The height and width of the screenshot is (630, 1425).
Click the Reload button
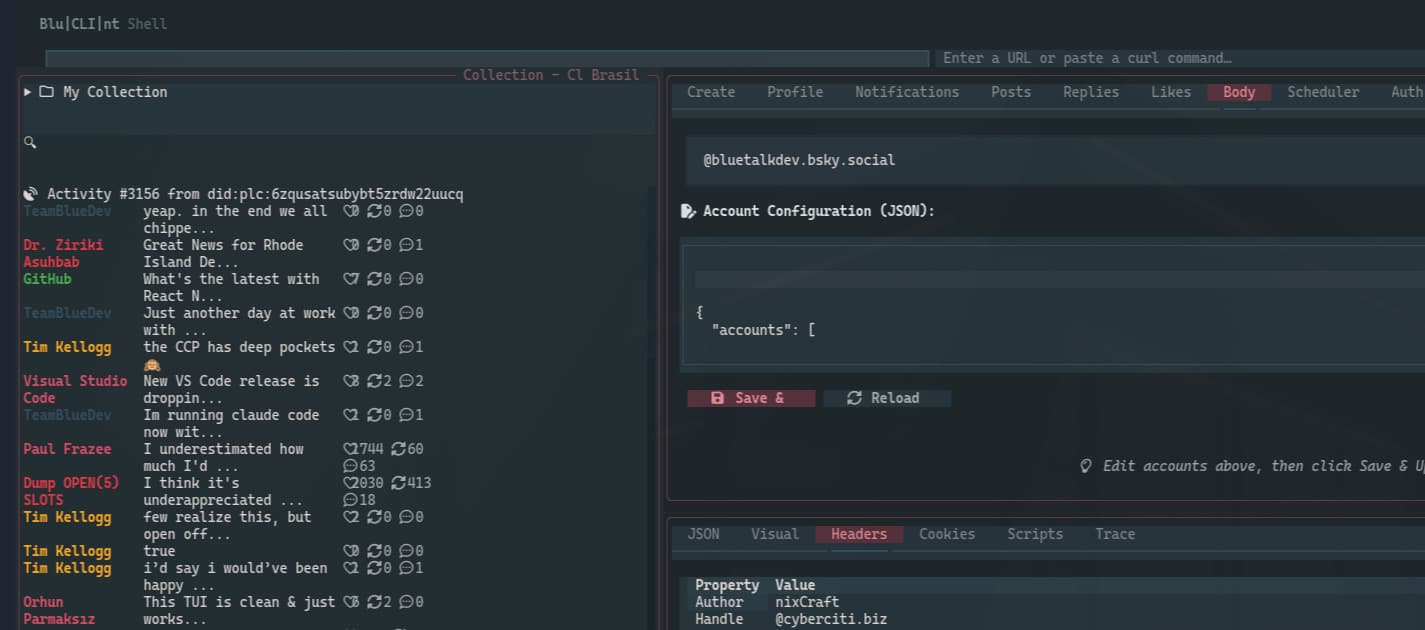(x=886, y=397)
